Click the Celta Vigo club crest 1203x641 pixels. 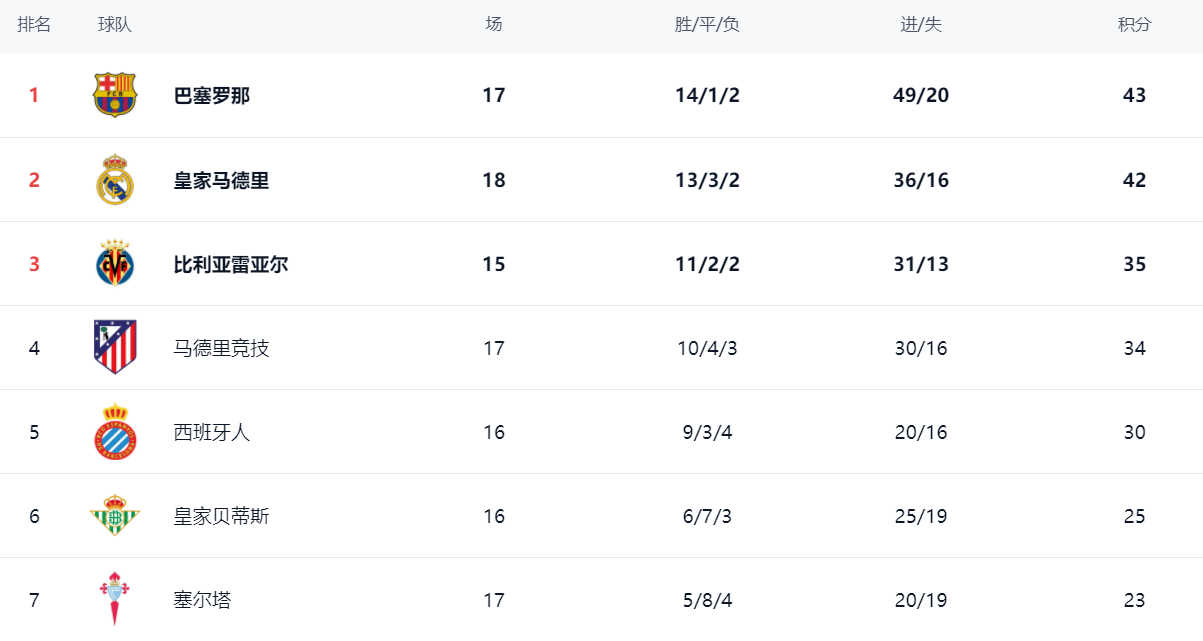coord(115,599)
